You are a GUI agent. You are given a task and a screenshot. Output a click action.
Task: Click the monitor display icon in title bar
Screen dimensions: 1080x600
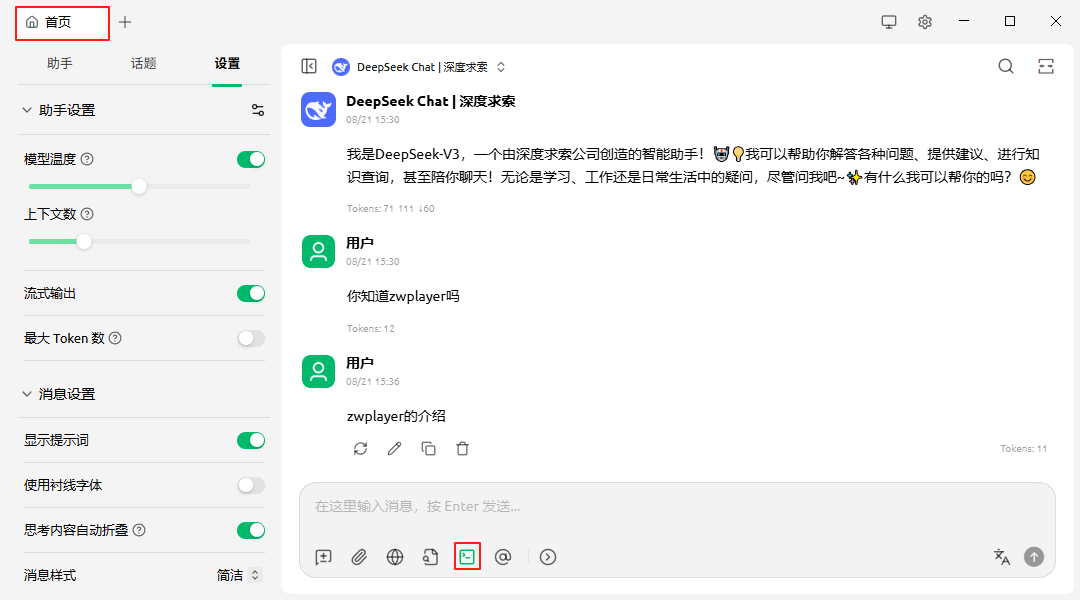[889, 22]
